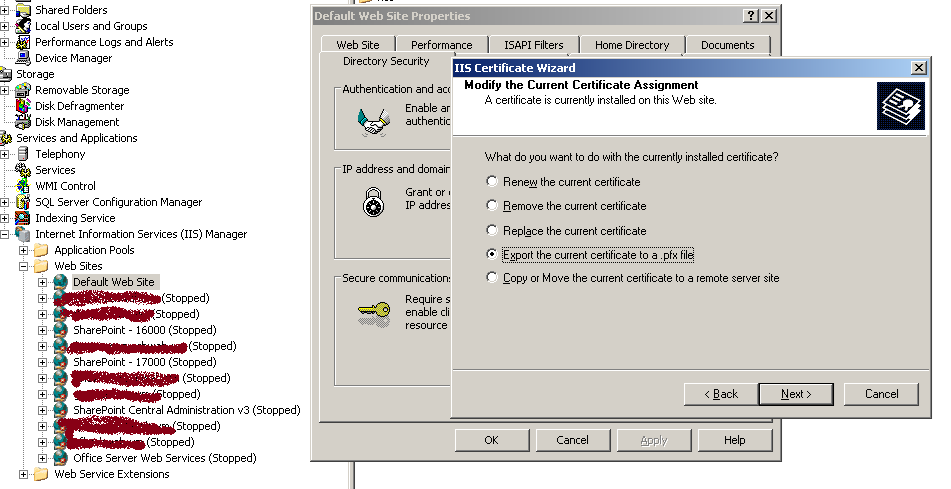Click the SQL Server Configuration Manager icon

coord(22,202)
